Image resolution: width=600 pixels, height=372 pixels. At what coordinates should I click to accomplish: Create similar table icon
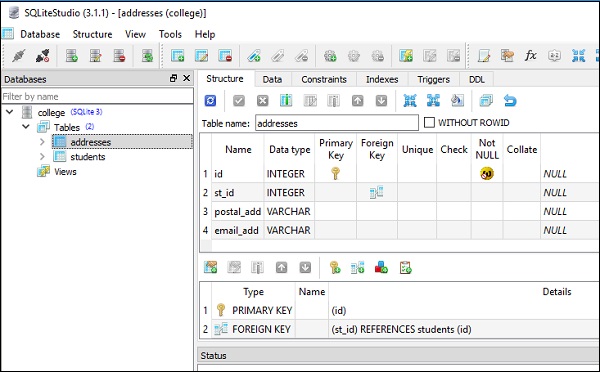(486, 101)
